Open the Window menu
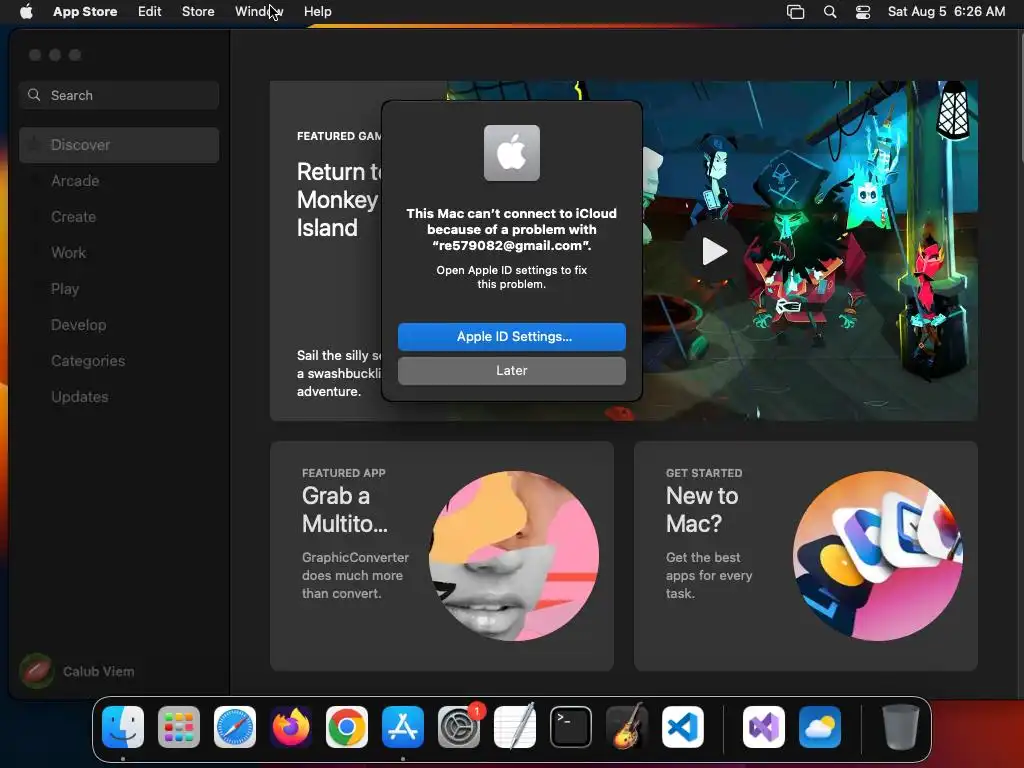This screenshot has height=768, width=1024. pos(259,11)
